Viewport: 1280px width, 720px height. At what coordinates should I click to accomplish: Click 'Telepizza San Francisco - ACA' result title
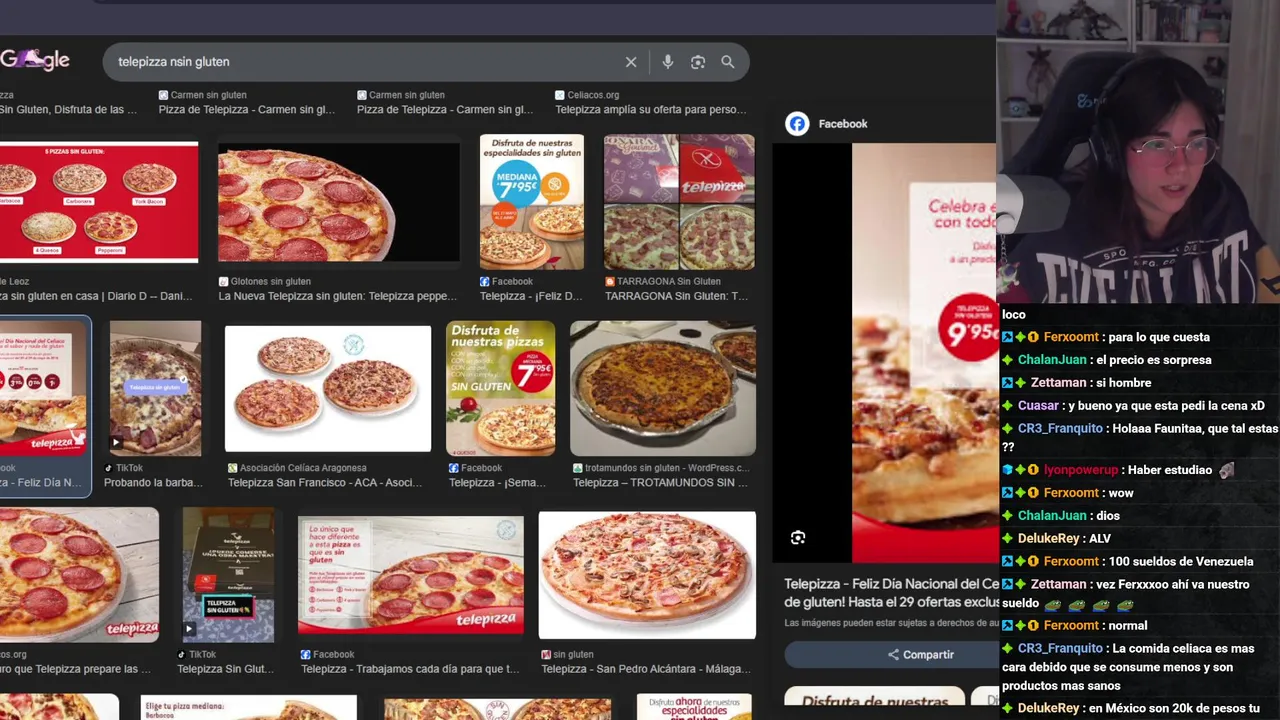coord(325,483)
